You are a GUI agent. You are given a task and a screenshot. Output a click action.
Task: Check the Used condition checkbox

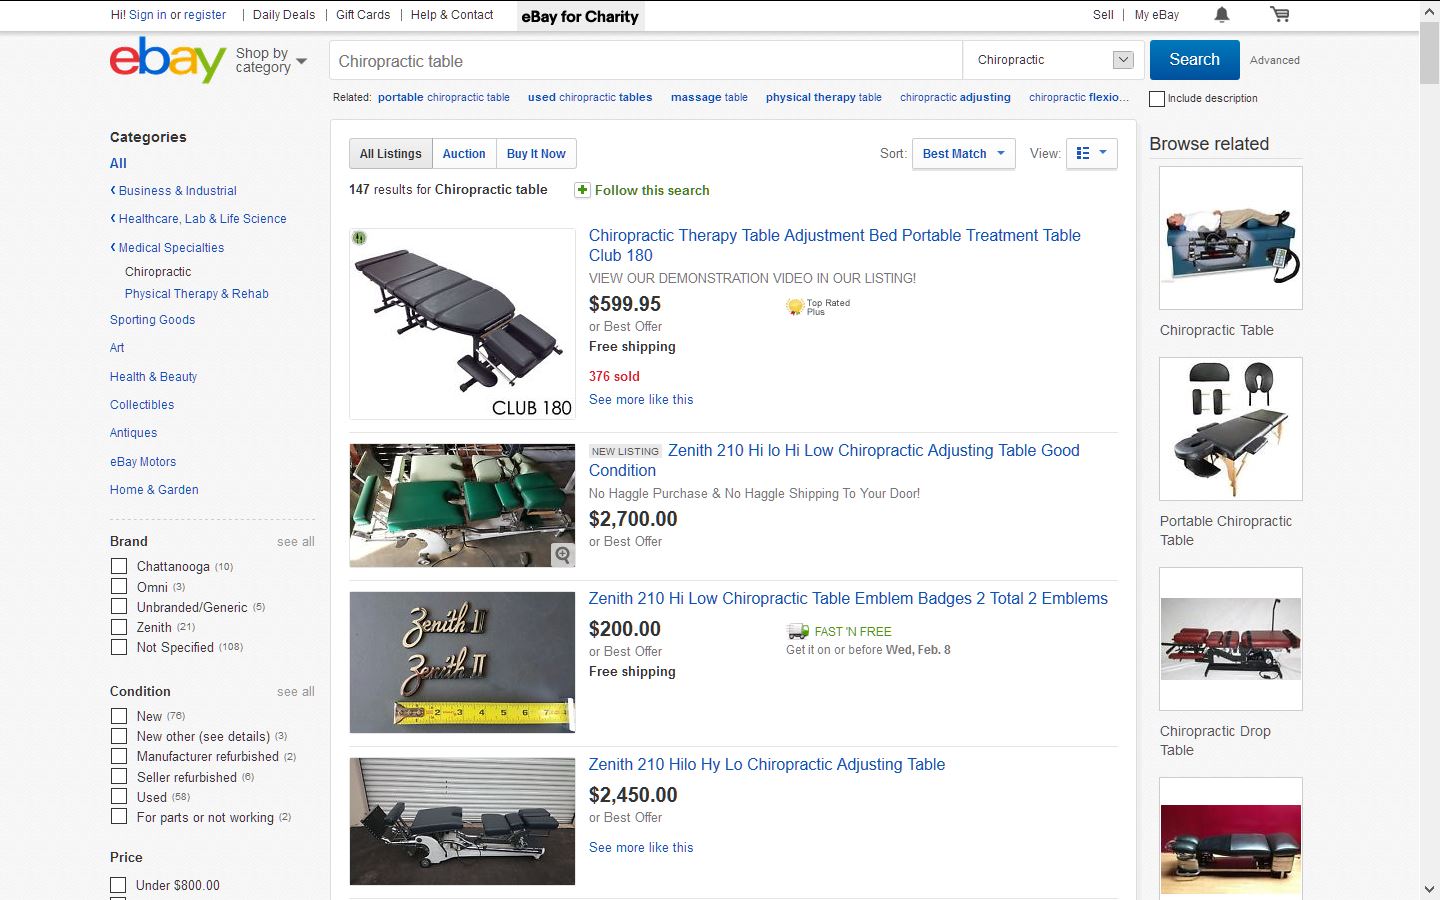(119, 797)
